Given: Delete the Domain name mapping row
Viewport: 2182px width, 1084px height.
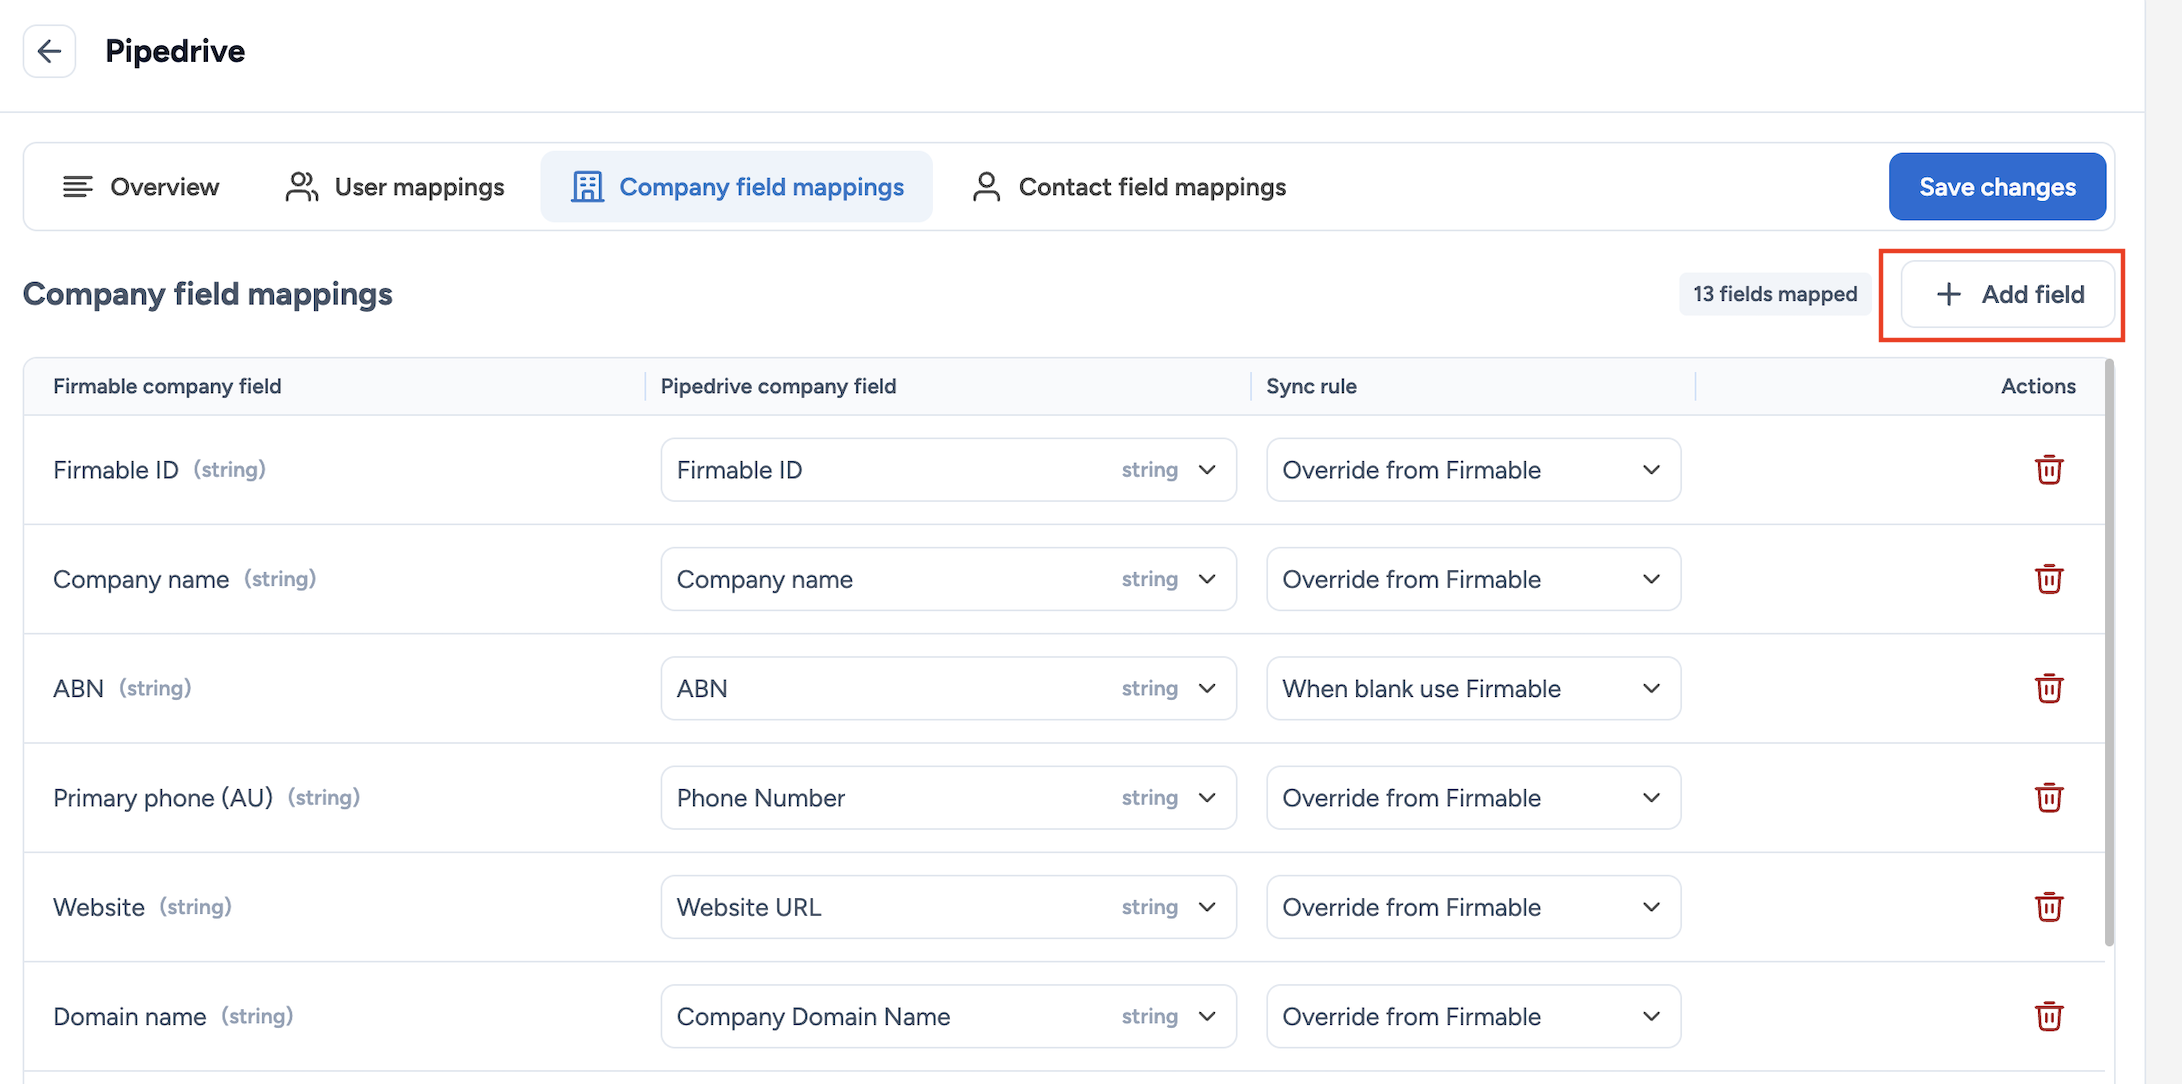Looking at the screenshot, I should tap(2048, 1016).
